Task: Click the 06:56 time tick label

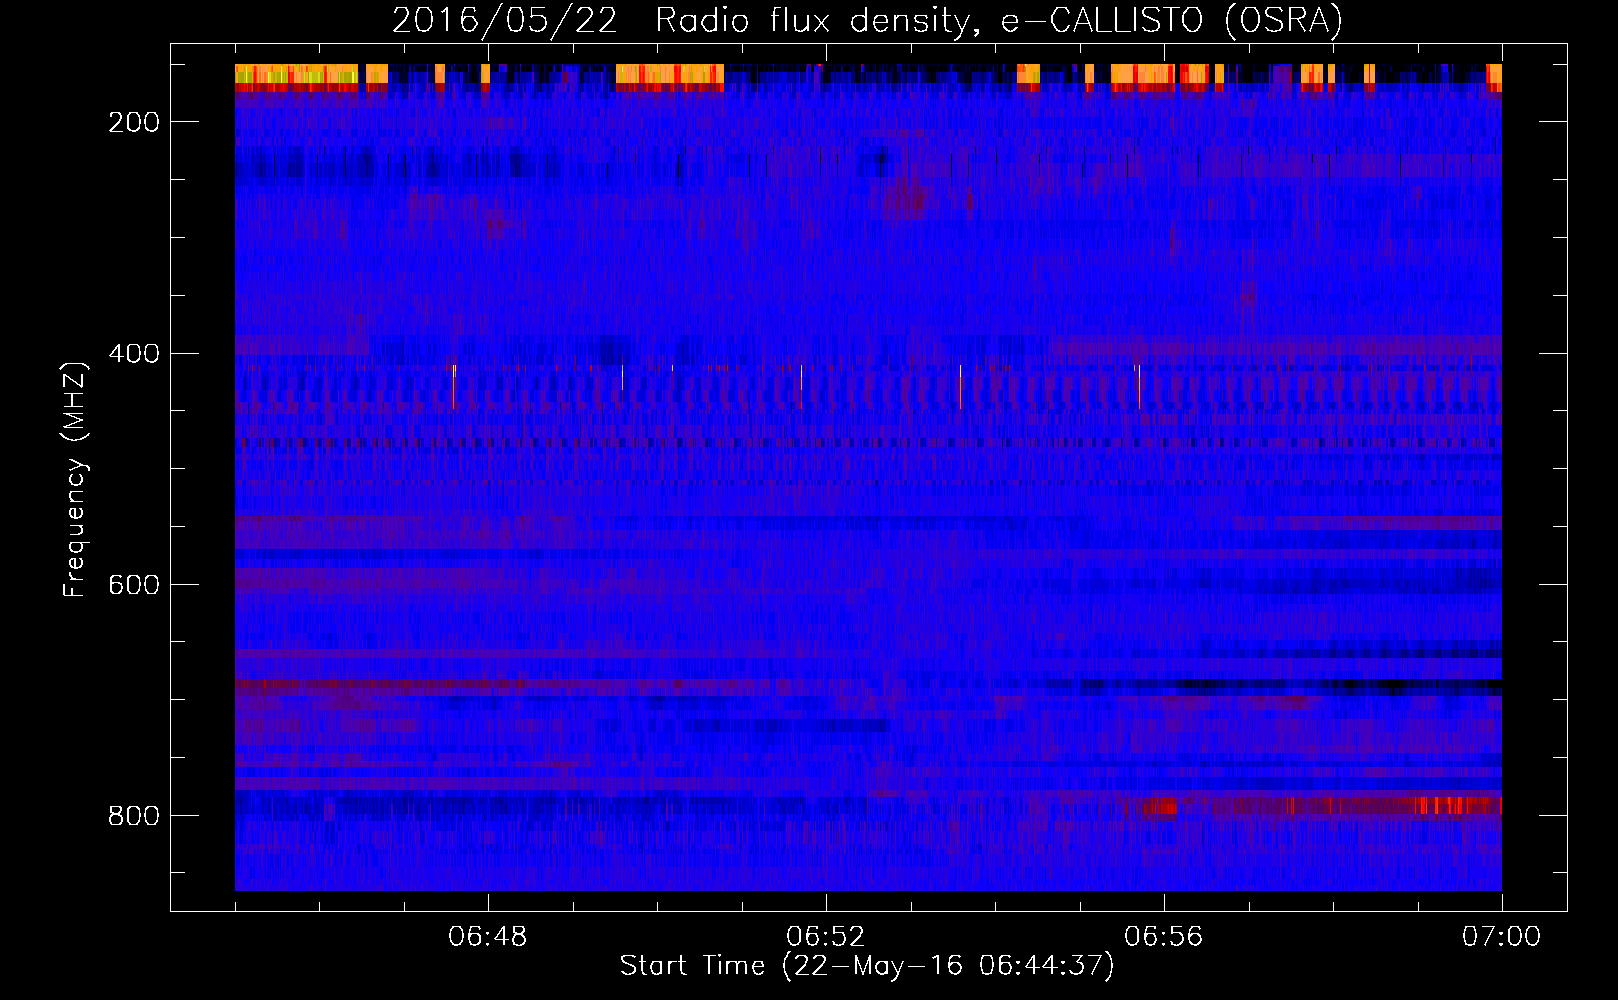Action: 1164,937
